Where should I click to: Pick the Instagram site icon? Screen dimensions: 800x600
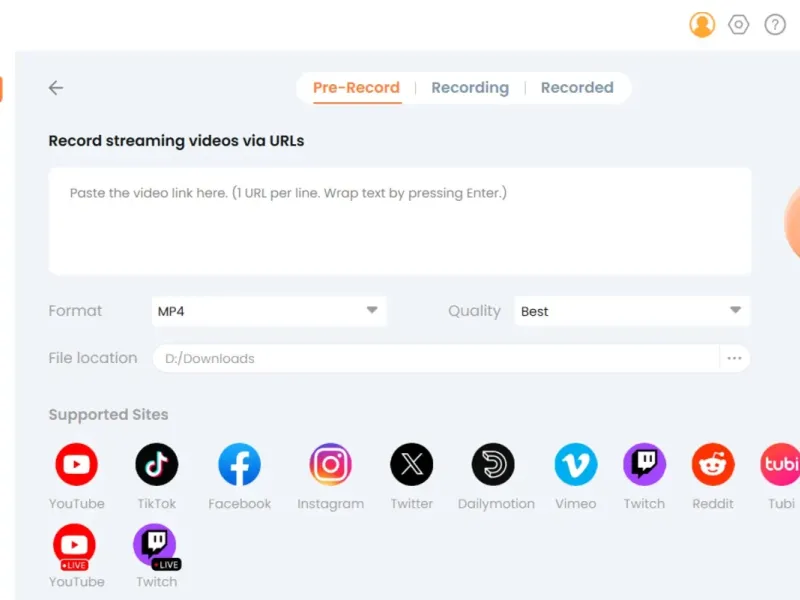pyautogui.click(x=331, y=464)
